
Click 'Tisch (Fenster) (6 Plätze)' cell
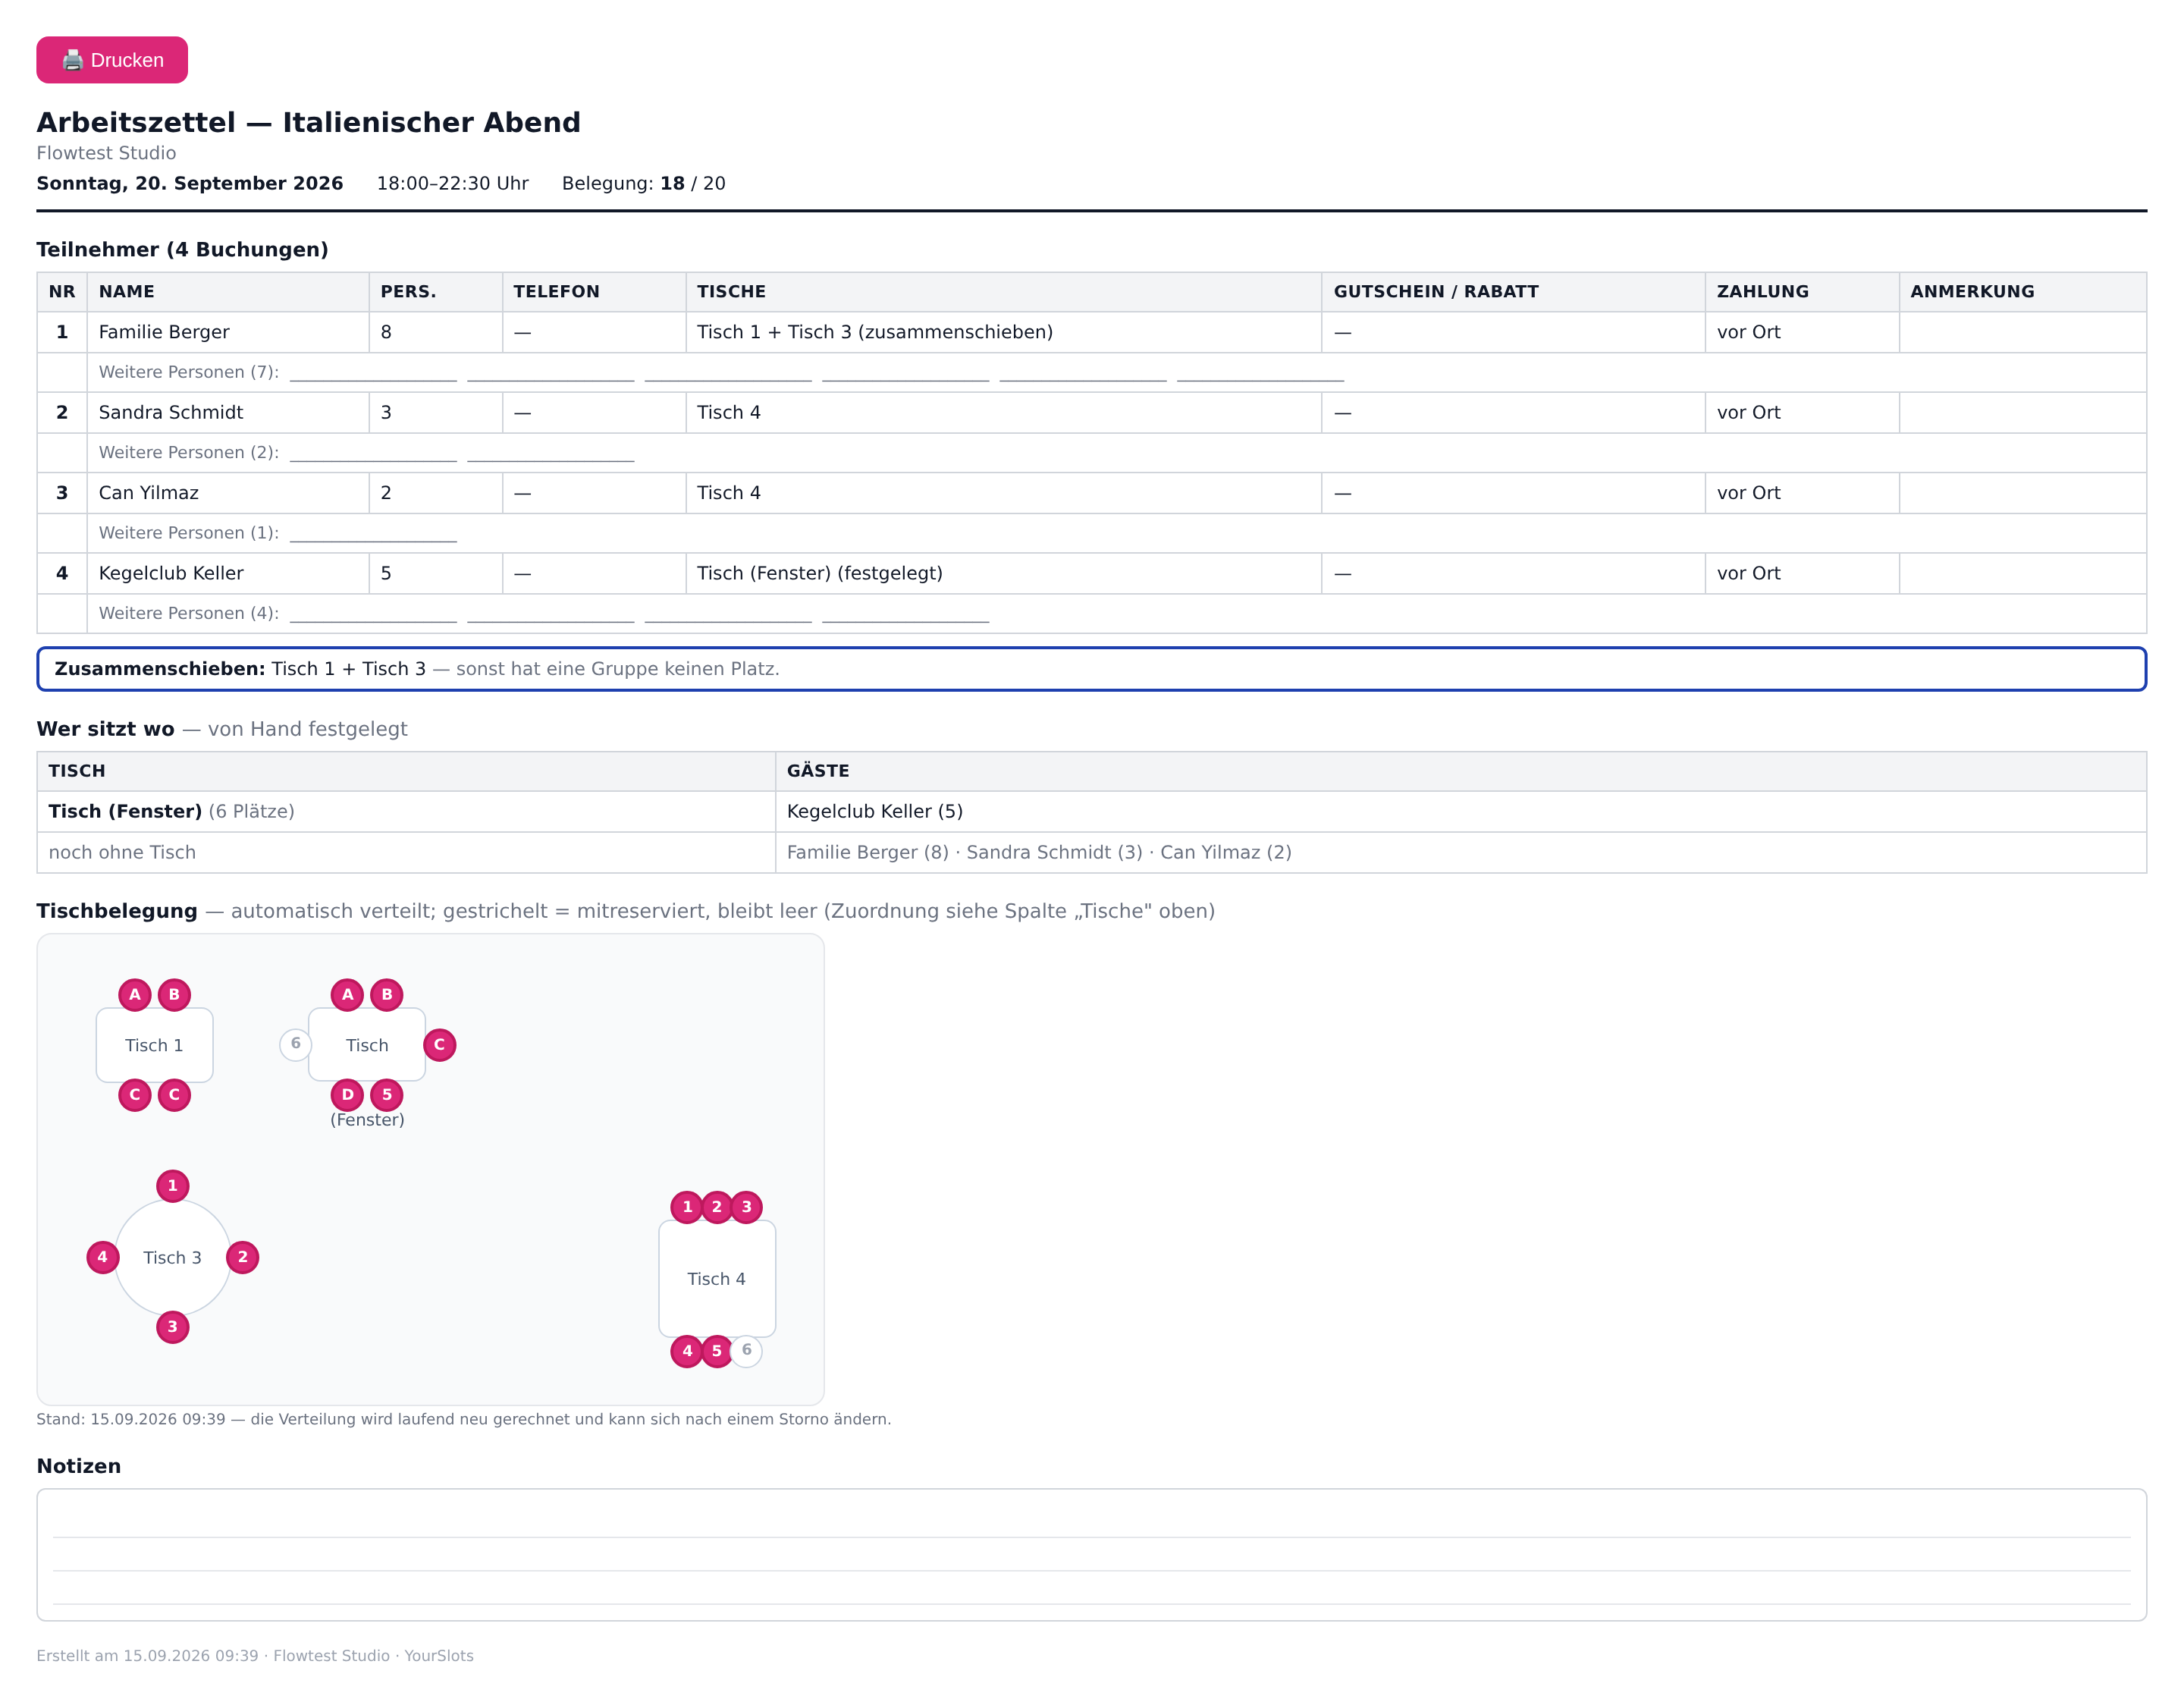click(406, 811)
